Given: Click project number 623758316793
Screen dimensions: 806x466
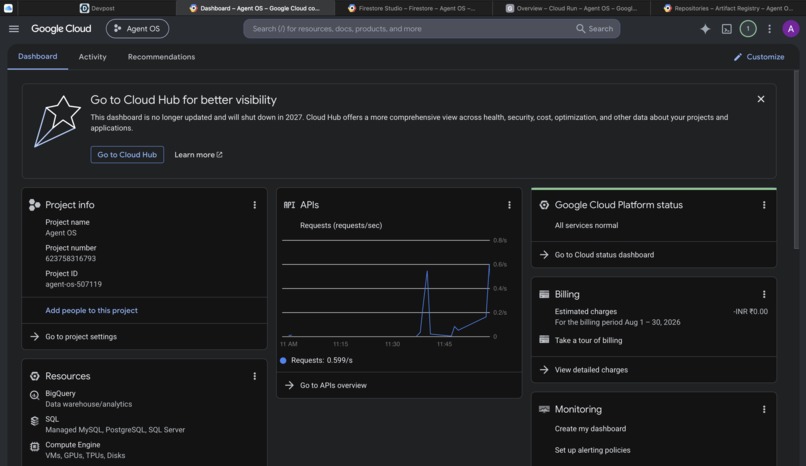Looking at the screenshot, I should coord(70,258).
